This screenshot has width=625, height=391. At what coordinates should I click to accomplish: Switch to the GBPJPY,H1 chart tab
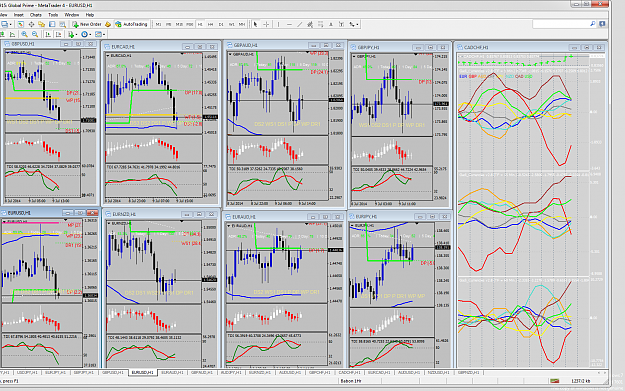tap(83, 372)
